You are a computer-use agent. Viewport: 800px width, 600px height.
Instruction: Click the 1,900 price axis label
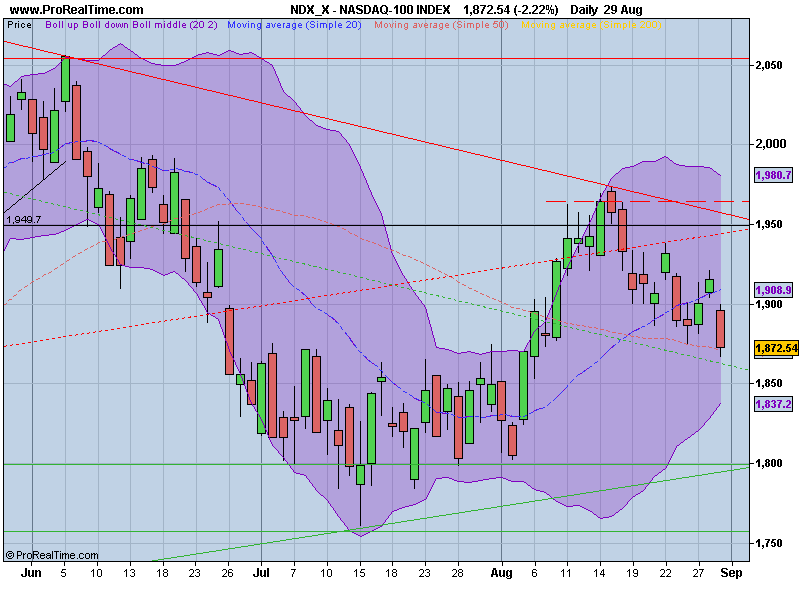point(769,304)
